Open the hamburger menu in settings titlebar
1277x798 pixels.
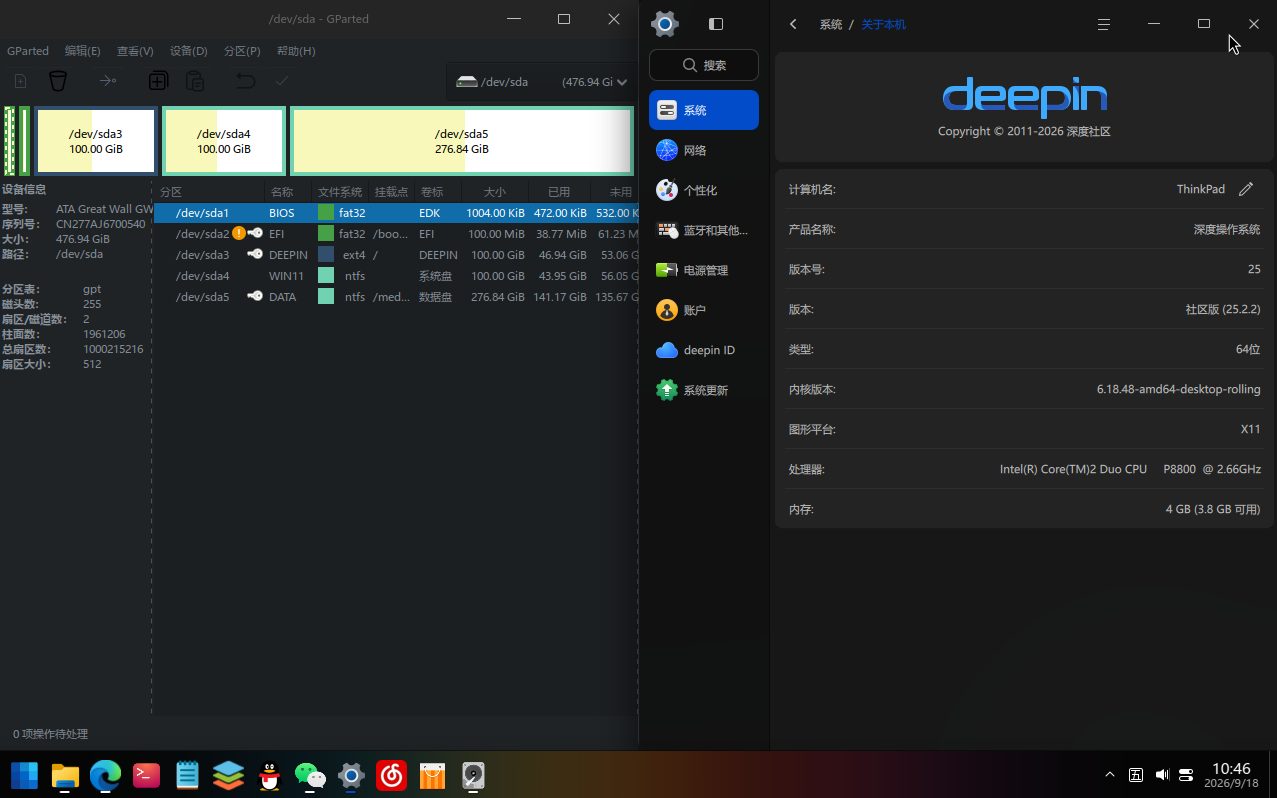point(1104,24)
